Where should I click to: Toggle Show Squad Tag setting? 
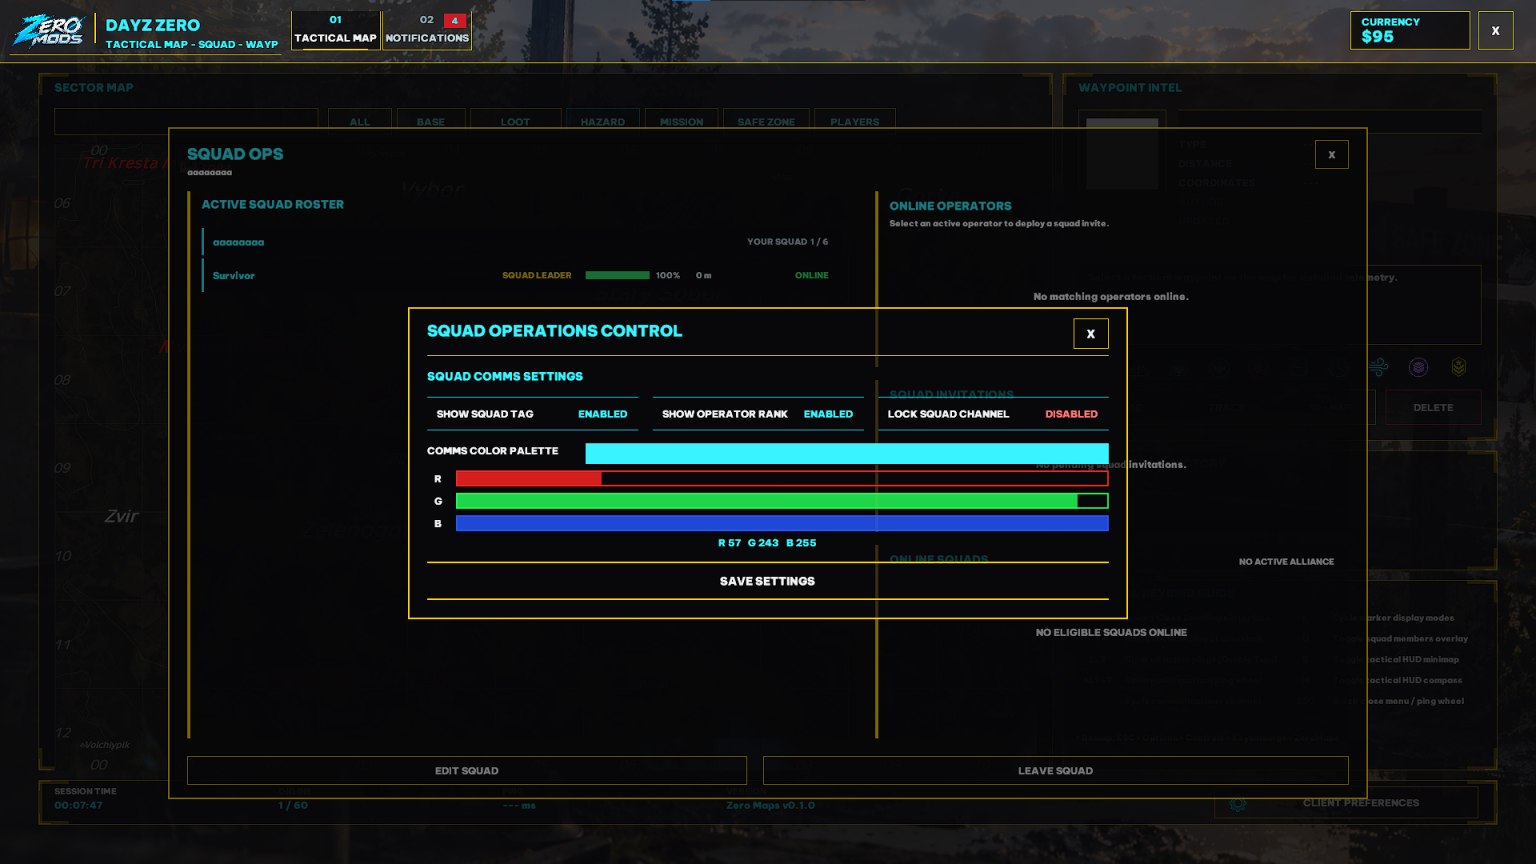pyautogui.click(x=532, y=414)
